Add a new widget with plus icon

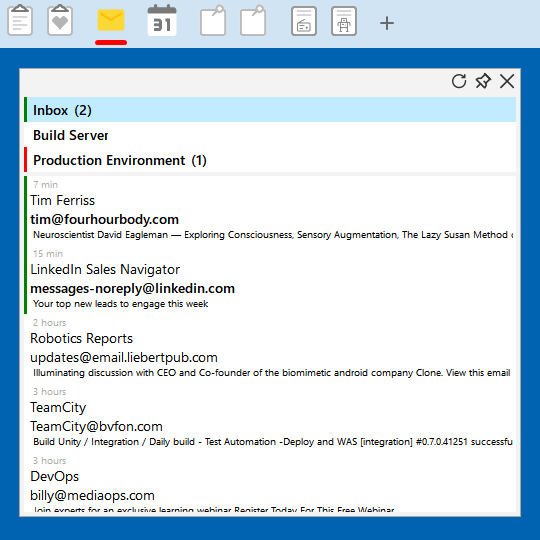(387, 23)
